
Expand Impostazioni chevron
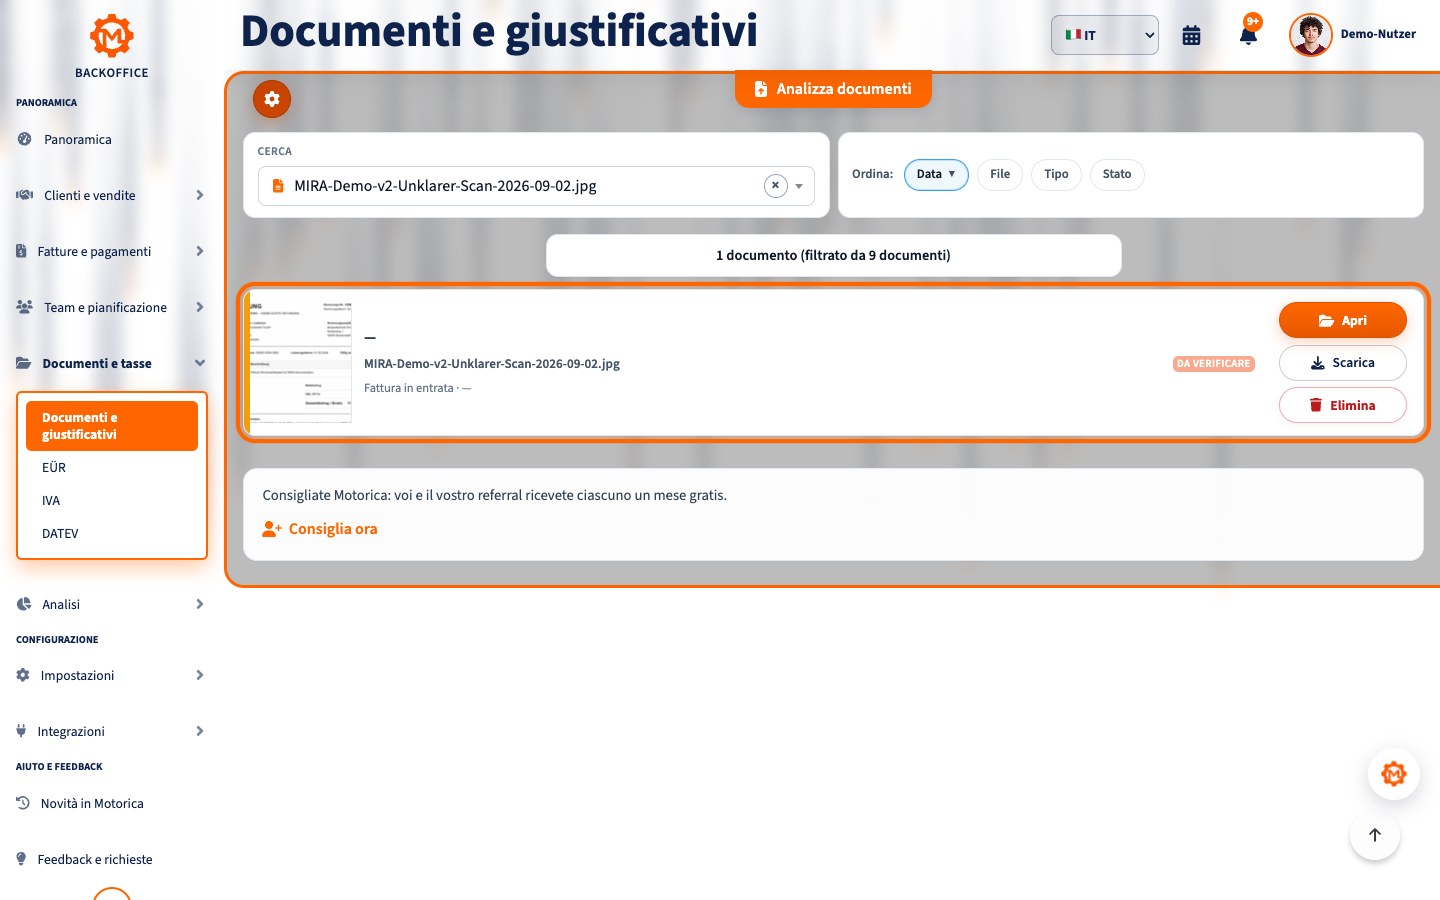tap(200, 675)
